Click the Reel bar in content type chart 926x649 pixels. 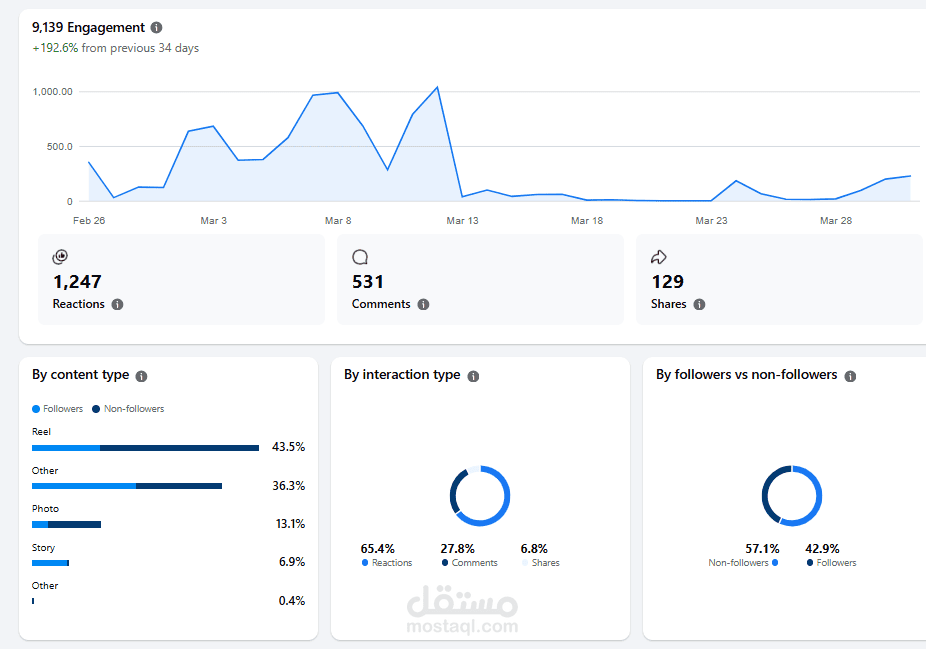coord(145,448)
